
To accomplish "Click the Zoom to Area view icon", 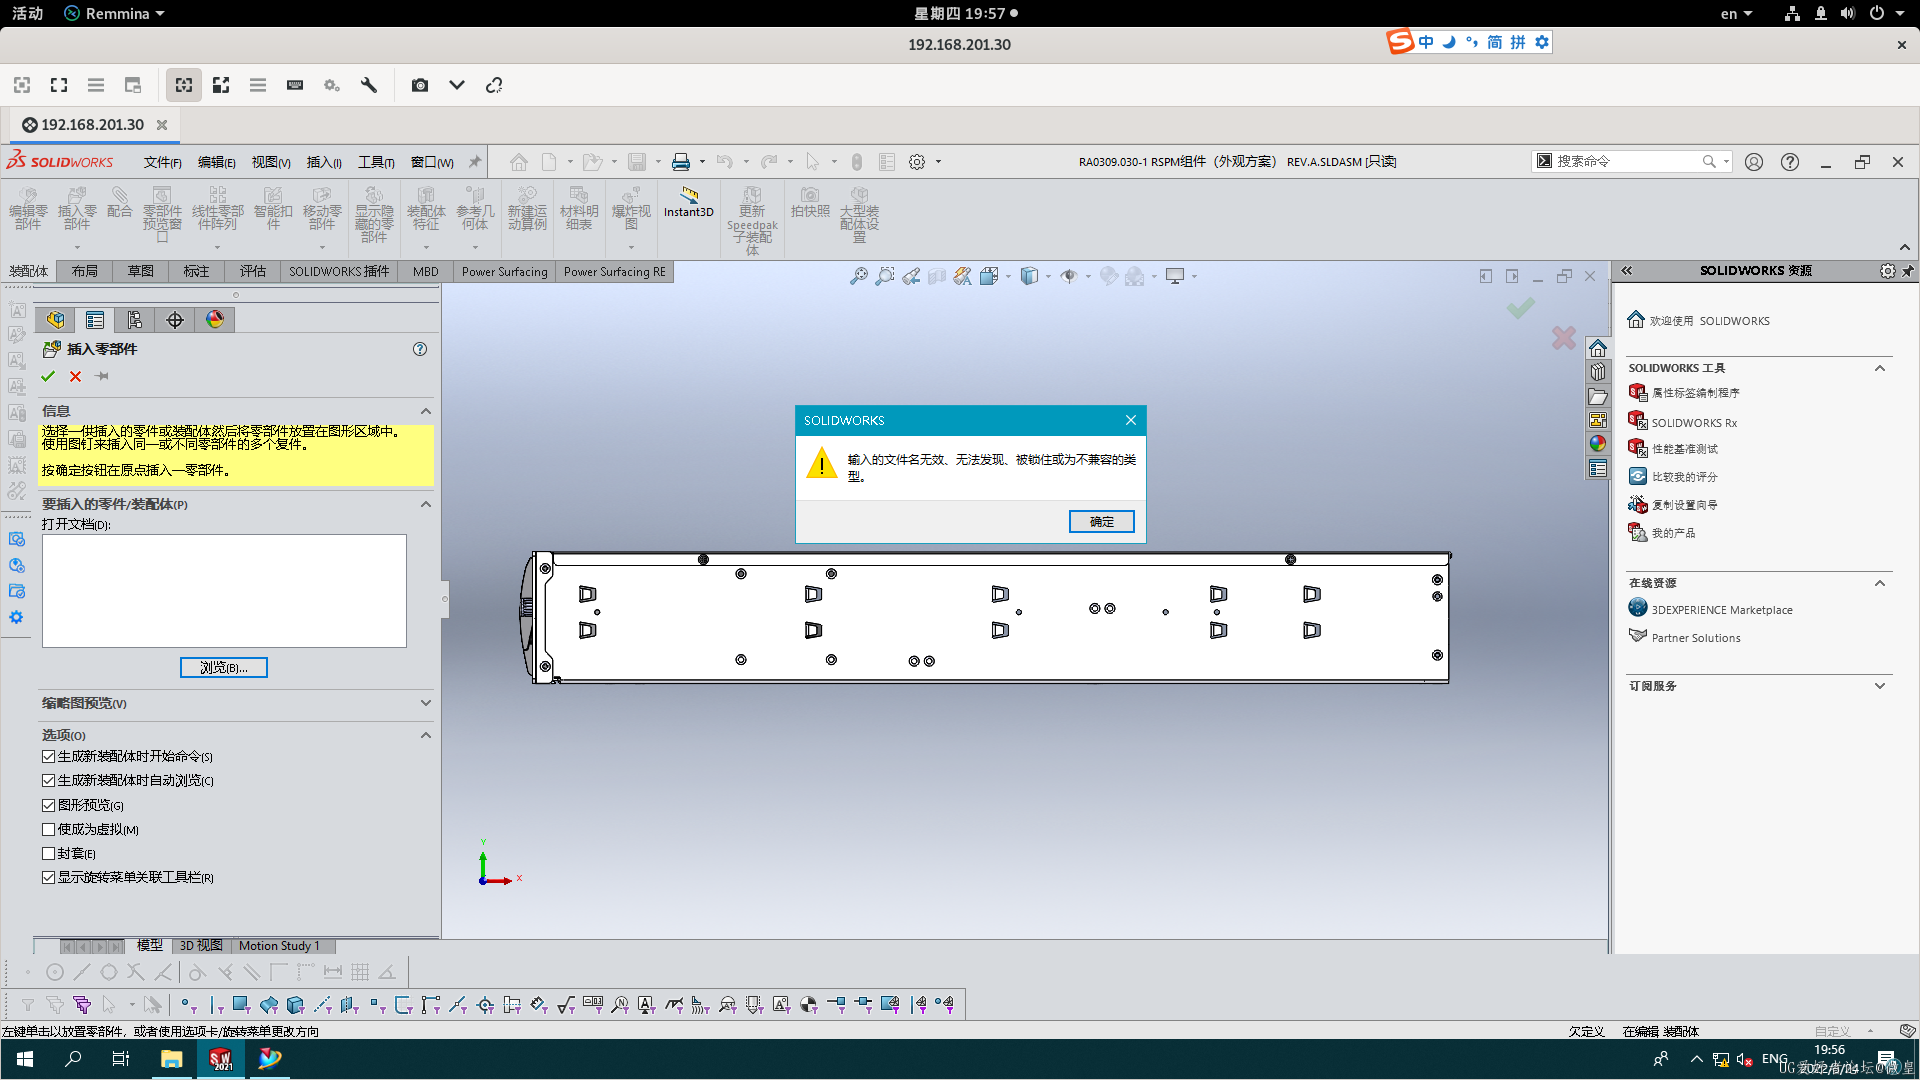I will 885,277.
